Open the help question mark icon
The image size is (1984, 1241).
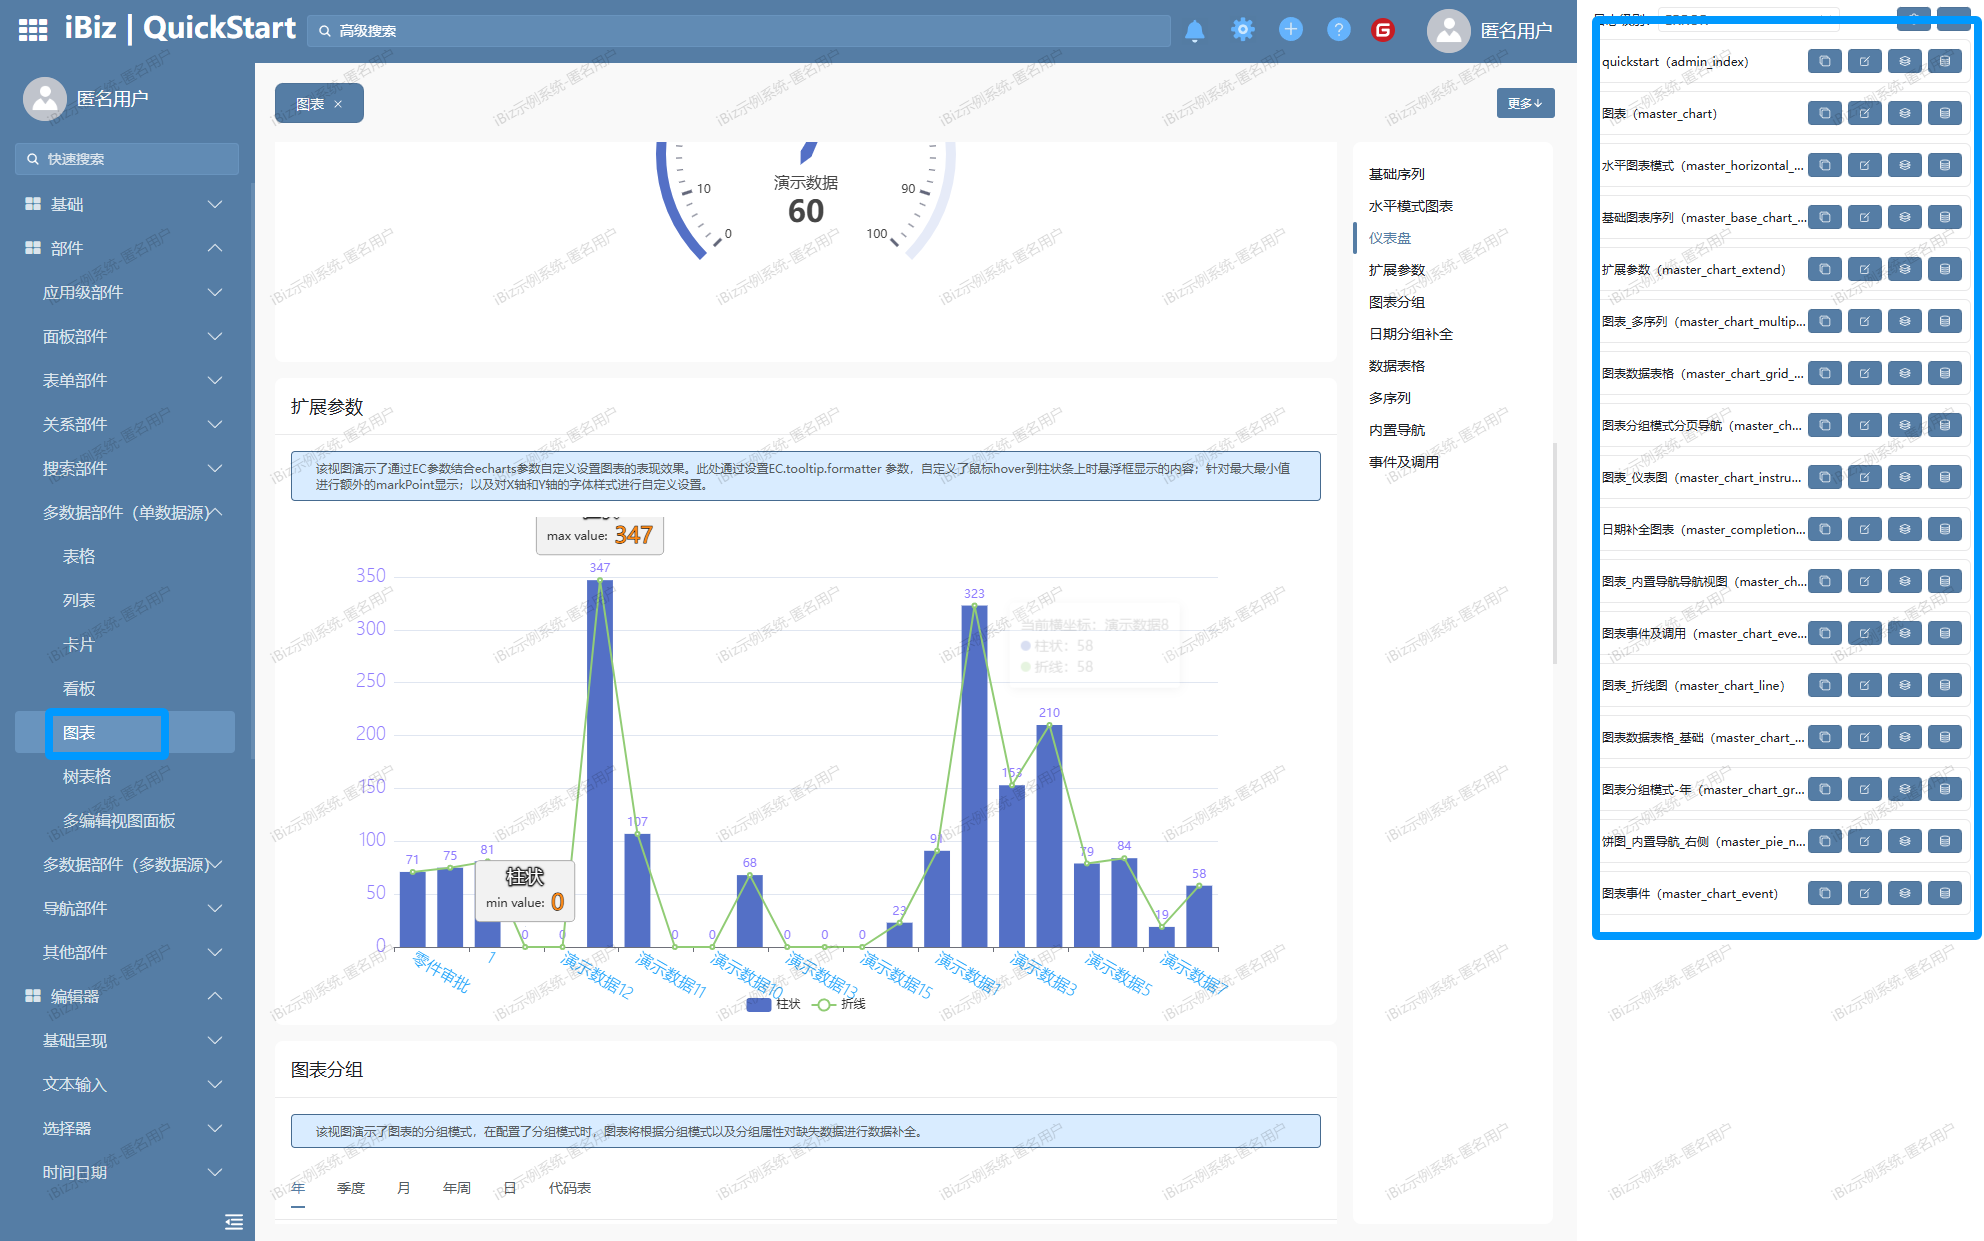pyautogui.click(x=1338, y=30)
